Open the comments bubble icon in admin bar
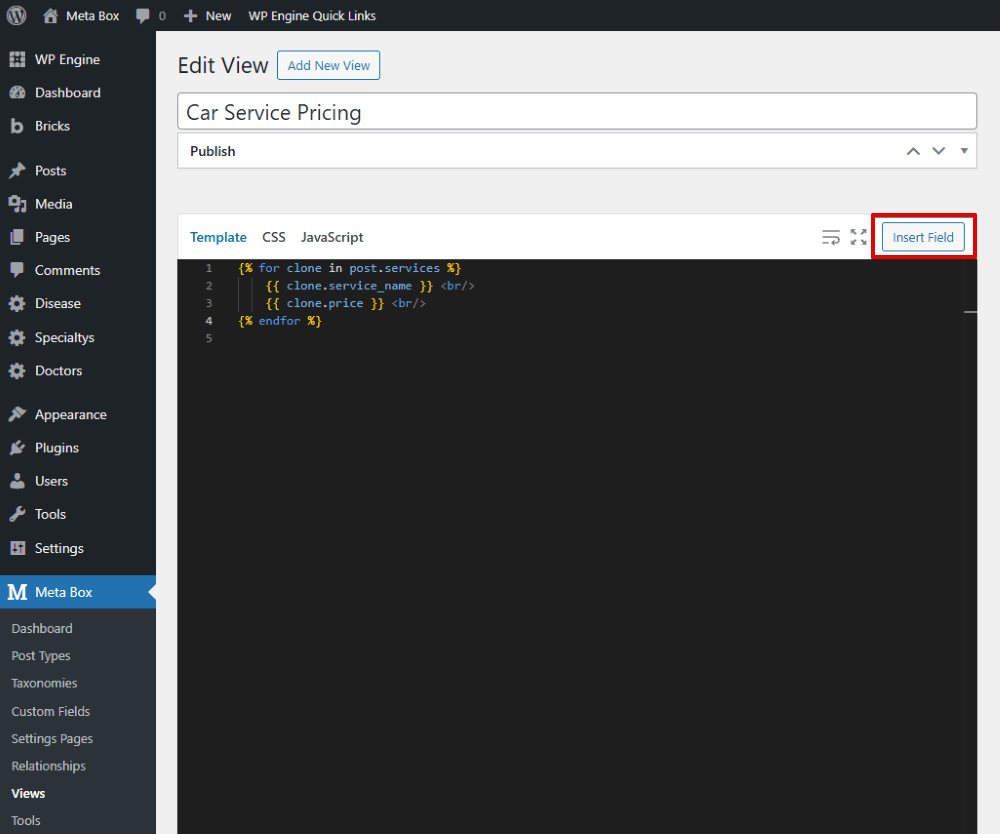Screen dimensions: 1000x834 click(x=144, y=16)
